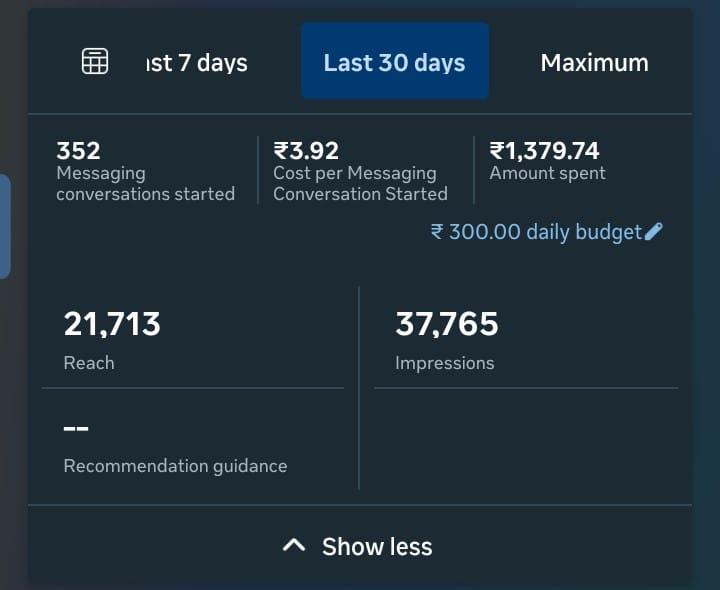Image resolution: width=720 pixels, height=590 pixels.
Task: Click the ₹3.92 cost value
Action: pyautogui.click(x=306, y=151)
